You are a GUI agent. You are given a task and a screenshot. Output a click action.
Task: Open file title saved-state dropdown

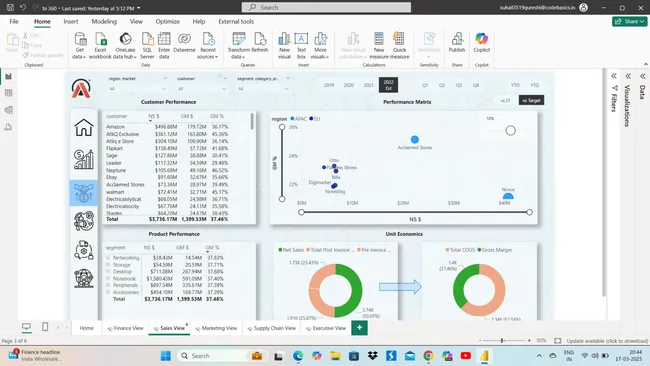click(x=138, y=8)
